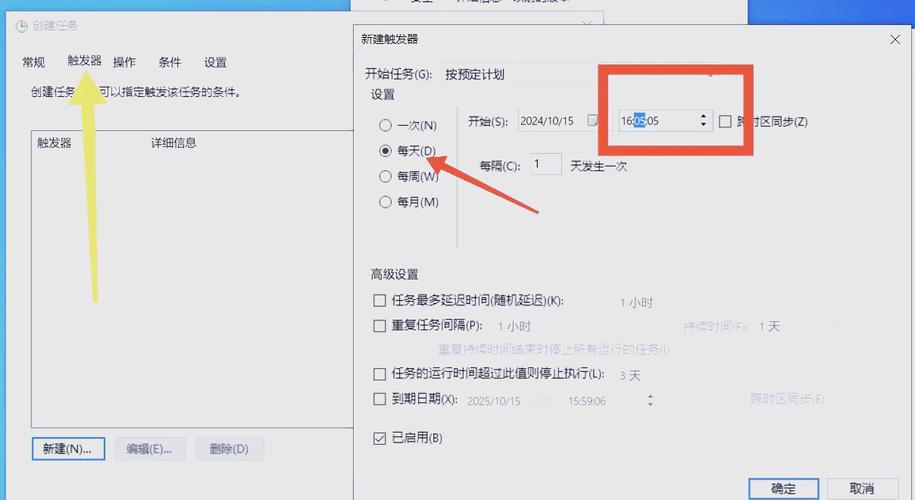Click the 触发器 column header
The height and width of the screenshot is (500, 915).
pos(54,142)
